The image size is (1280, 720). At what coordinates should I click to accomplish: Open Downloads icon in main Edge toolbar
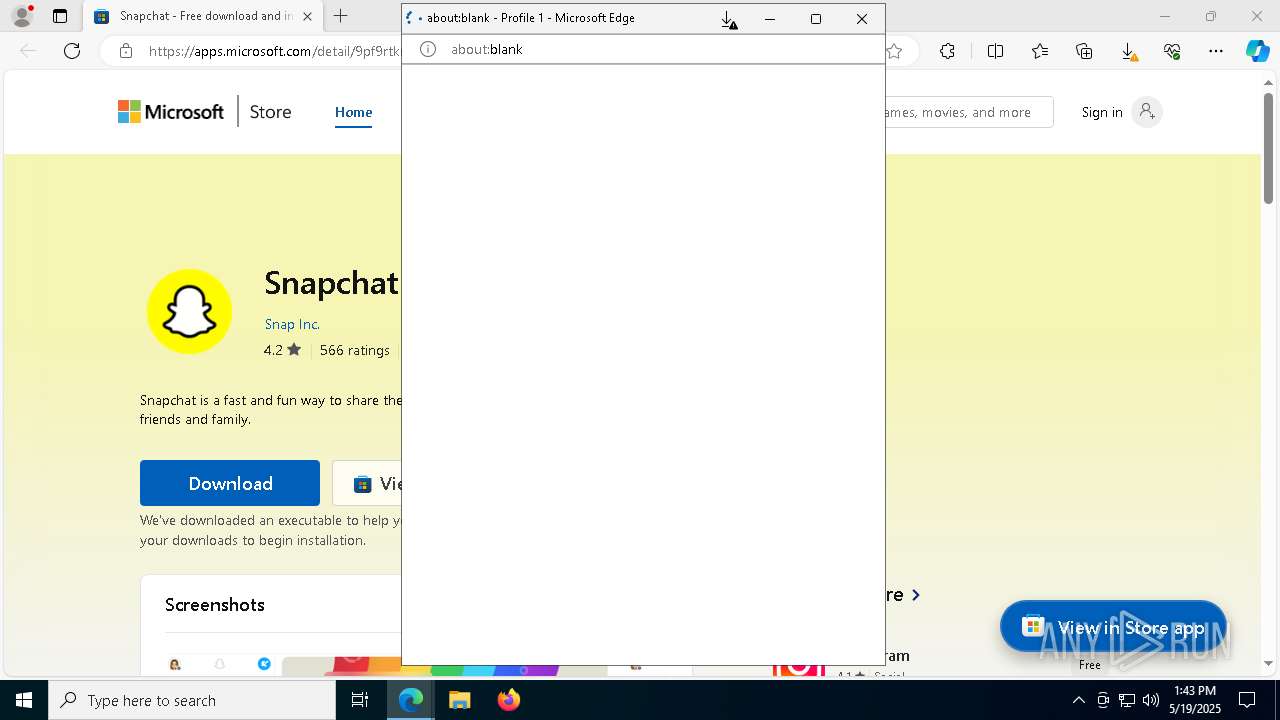tap(1128, 51)
